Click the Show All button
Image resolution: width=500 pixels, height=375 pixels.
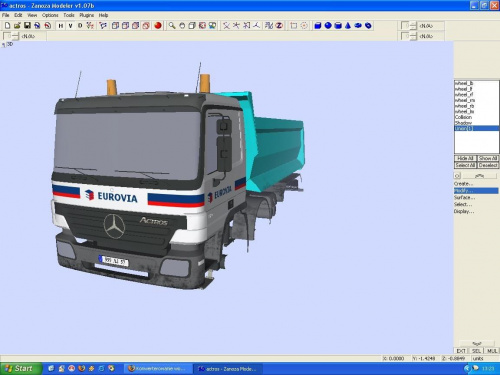(488, 158)
